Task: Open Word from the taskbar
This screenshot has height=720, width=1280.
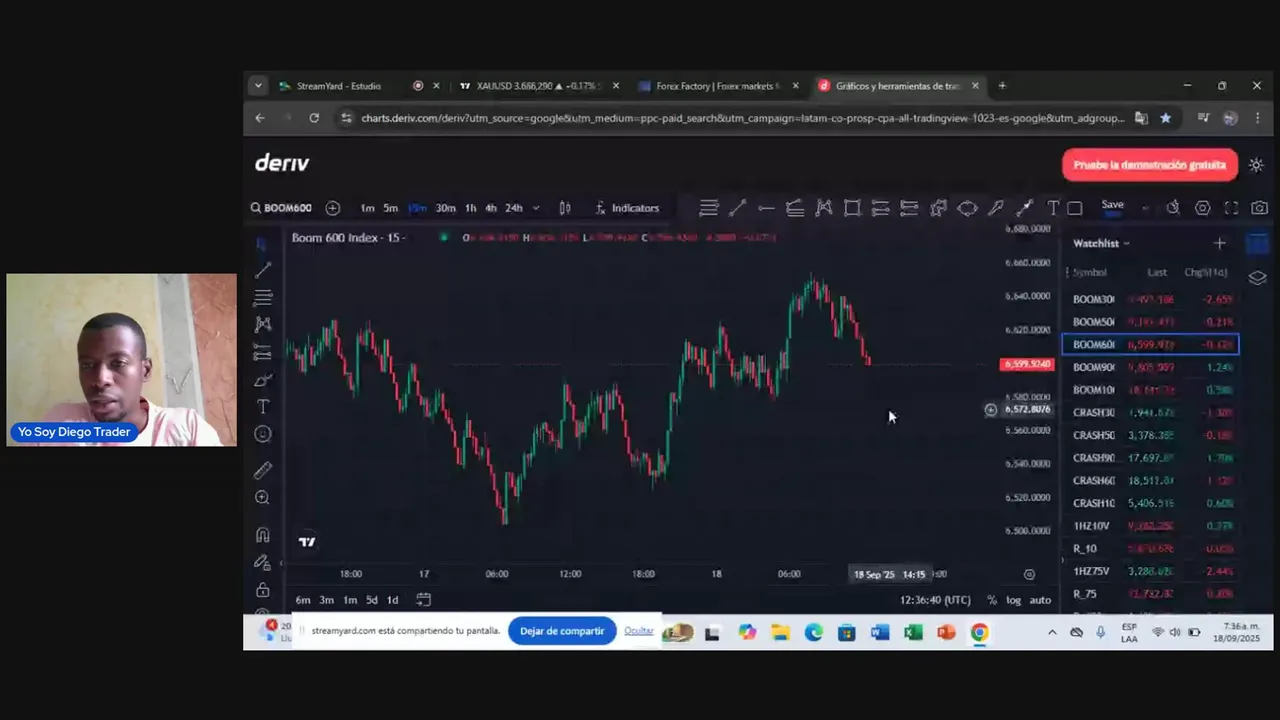Action: click(x=880, y=632)
